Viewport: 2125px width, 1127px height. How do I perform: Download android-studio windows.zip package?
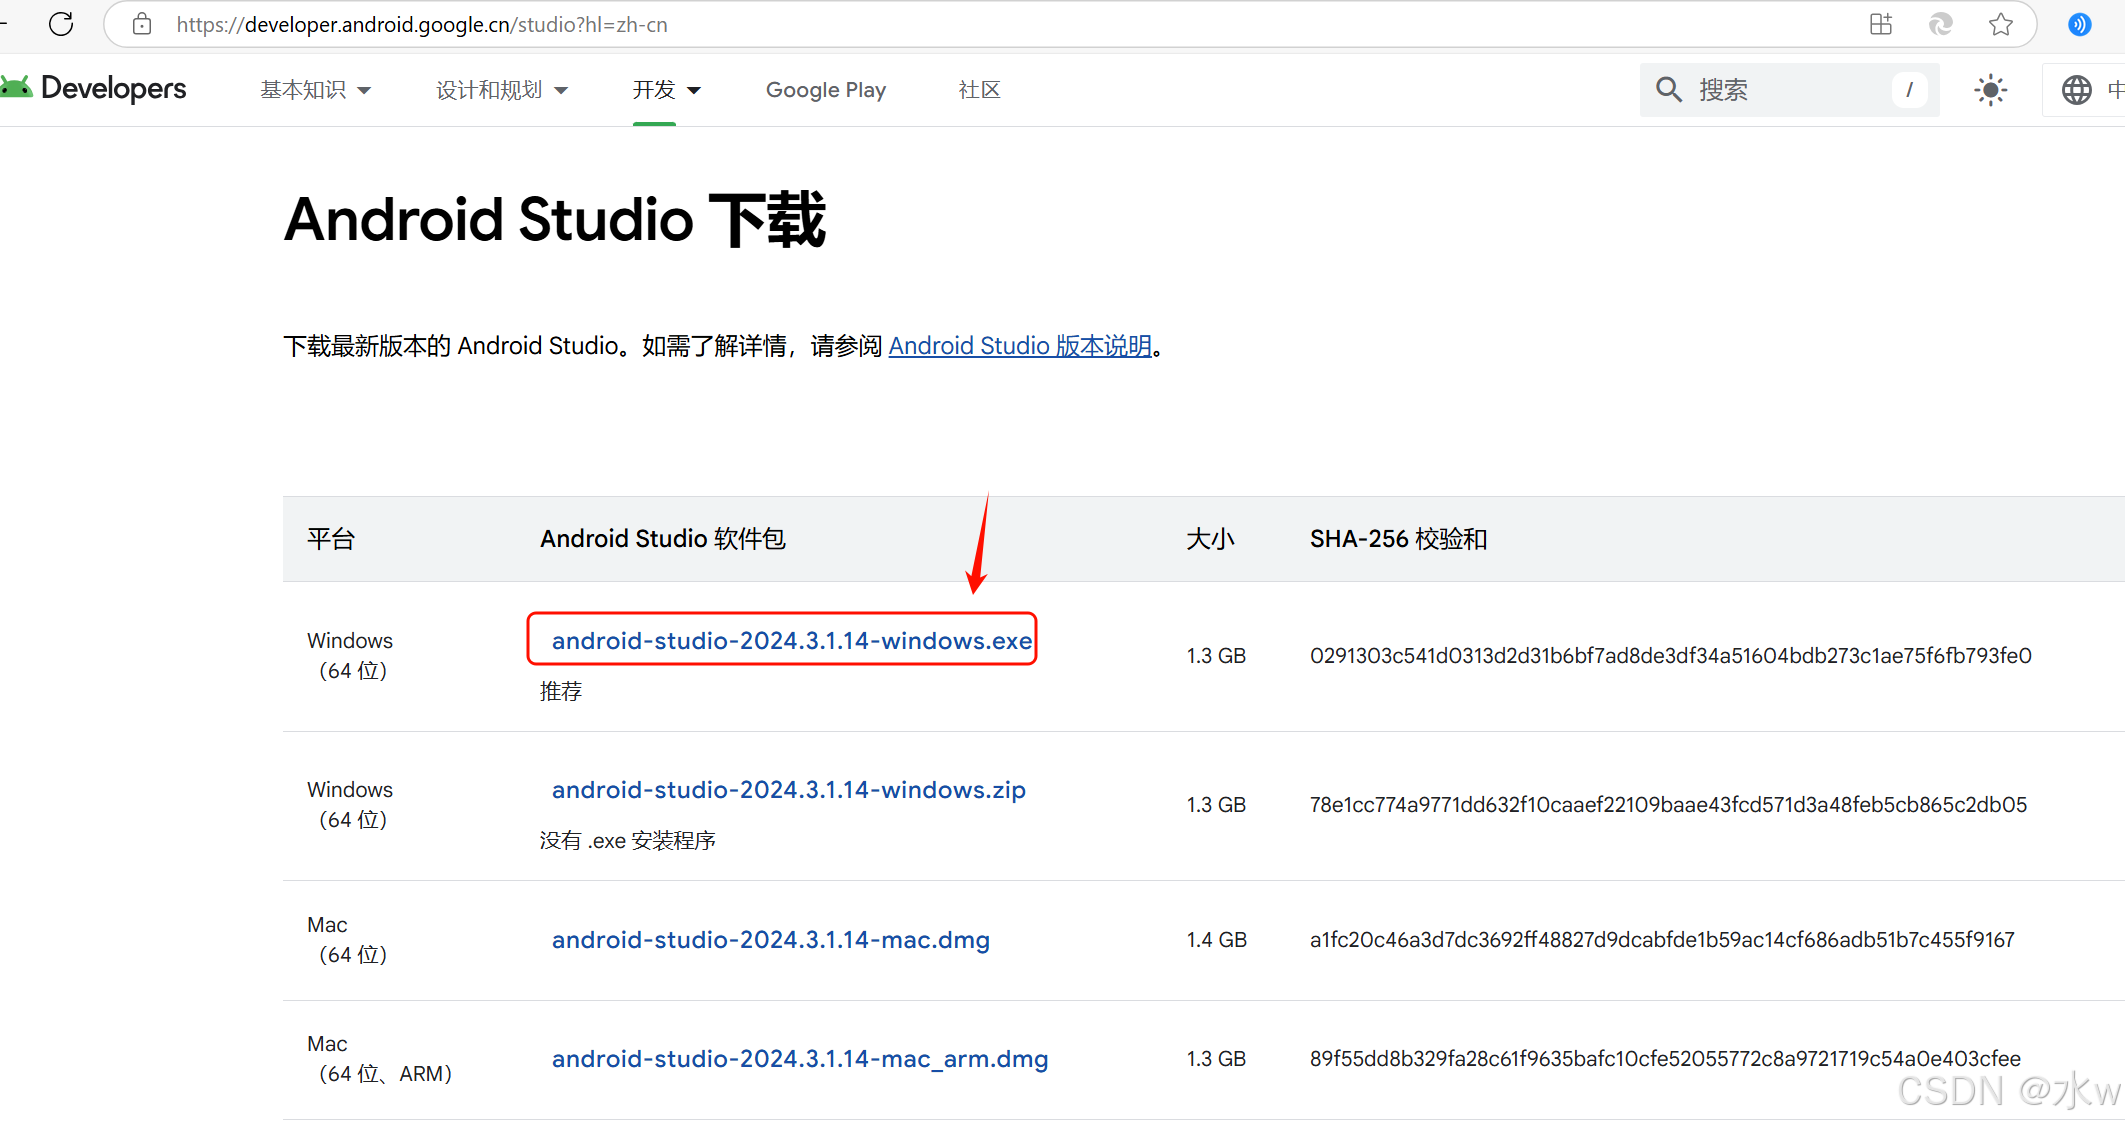(x=788, y=790)
